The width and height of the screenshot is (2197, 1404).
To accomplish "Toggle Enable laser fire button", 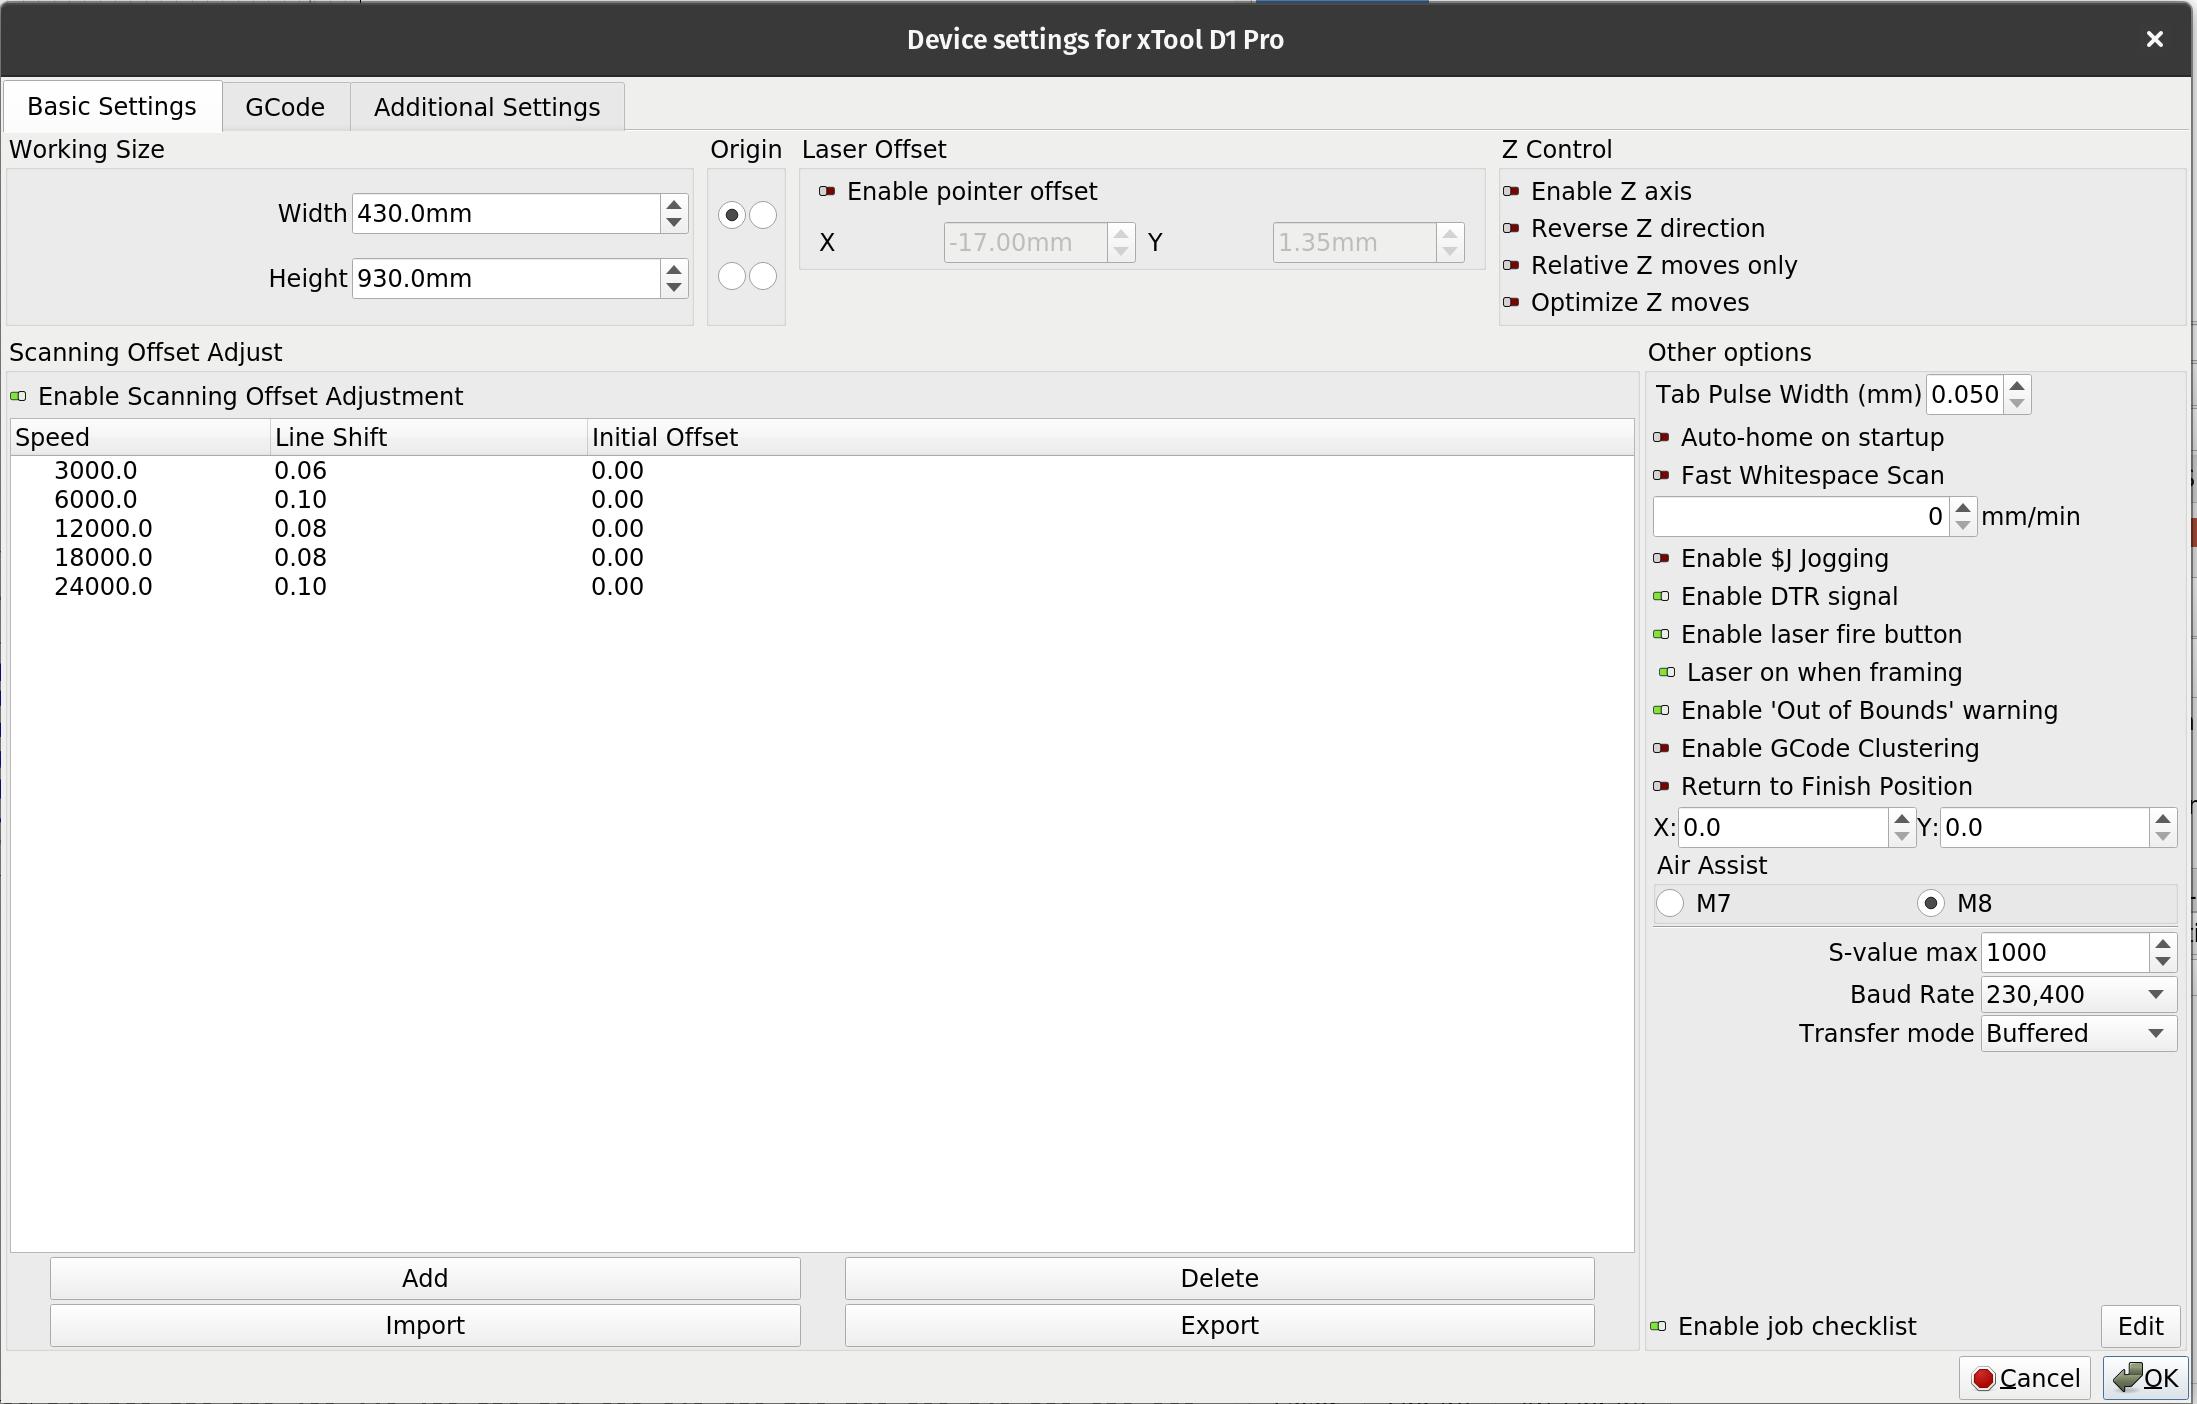I will 1661,635.
